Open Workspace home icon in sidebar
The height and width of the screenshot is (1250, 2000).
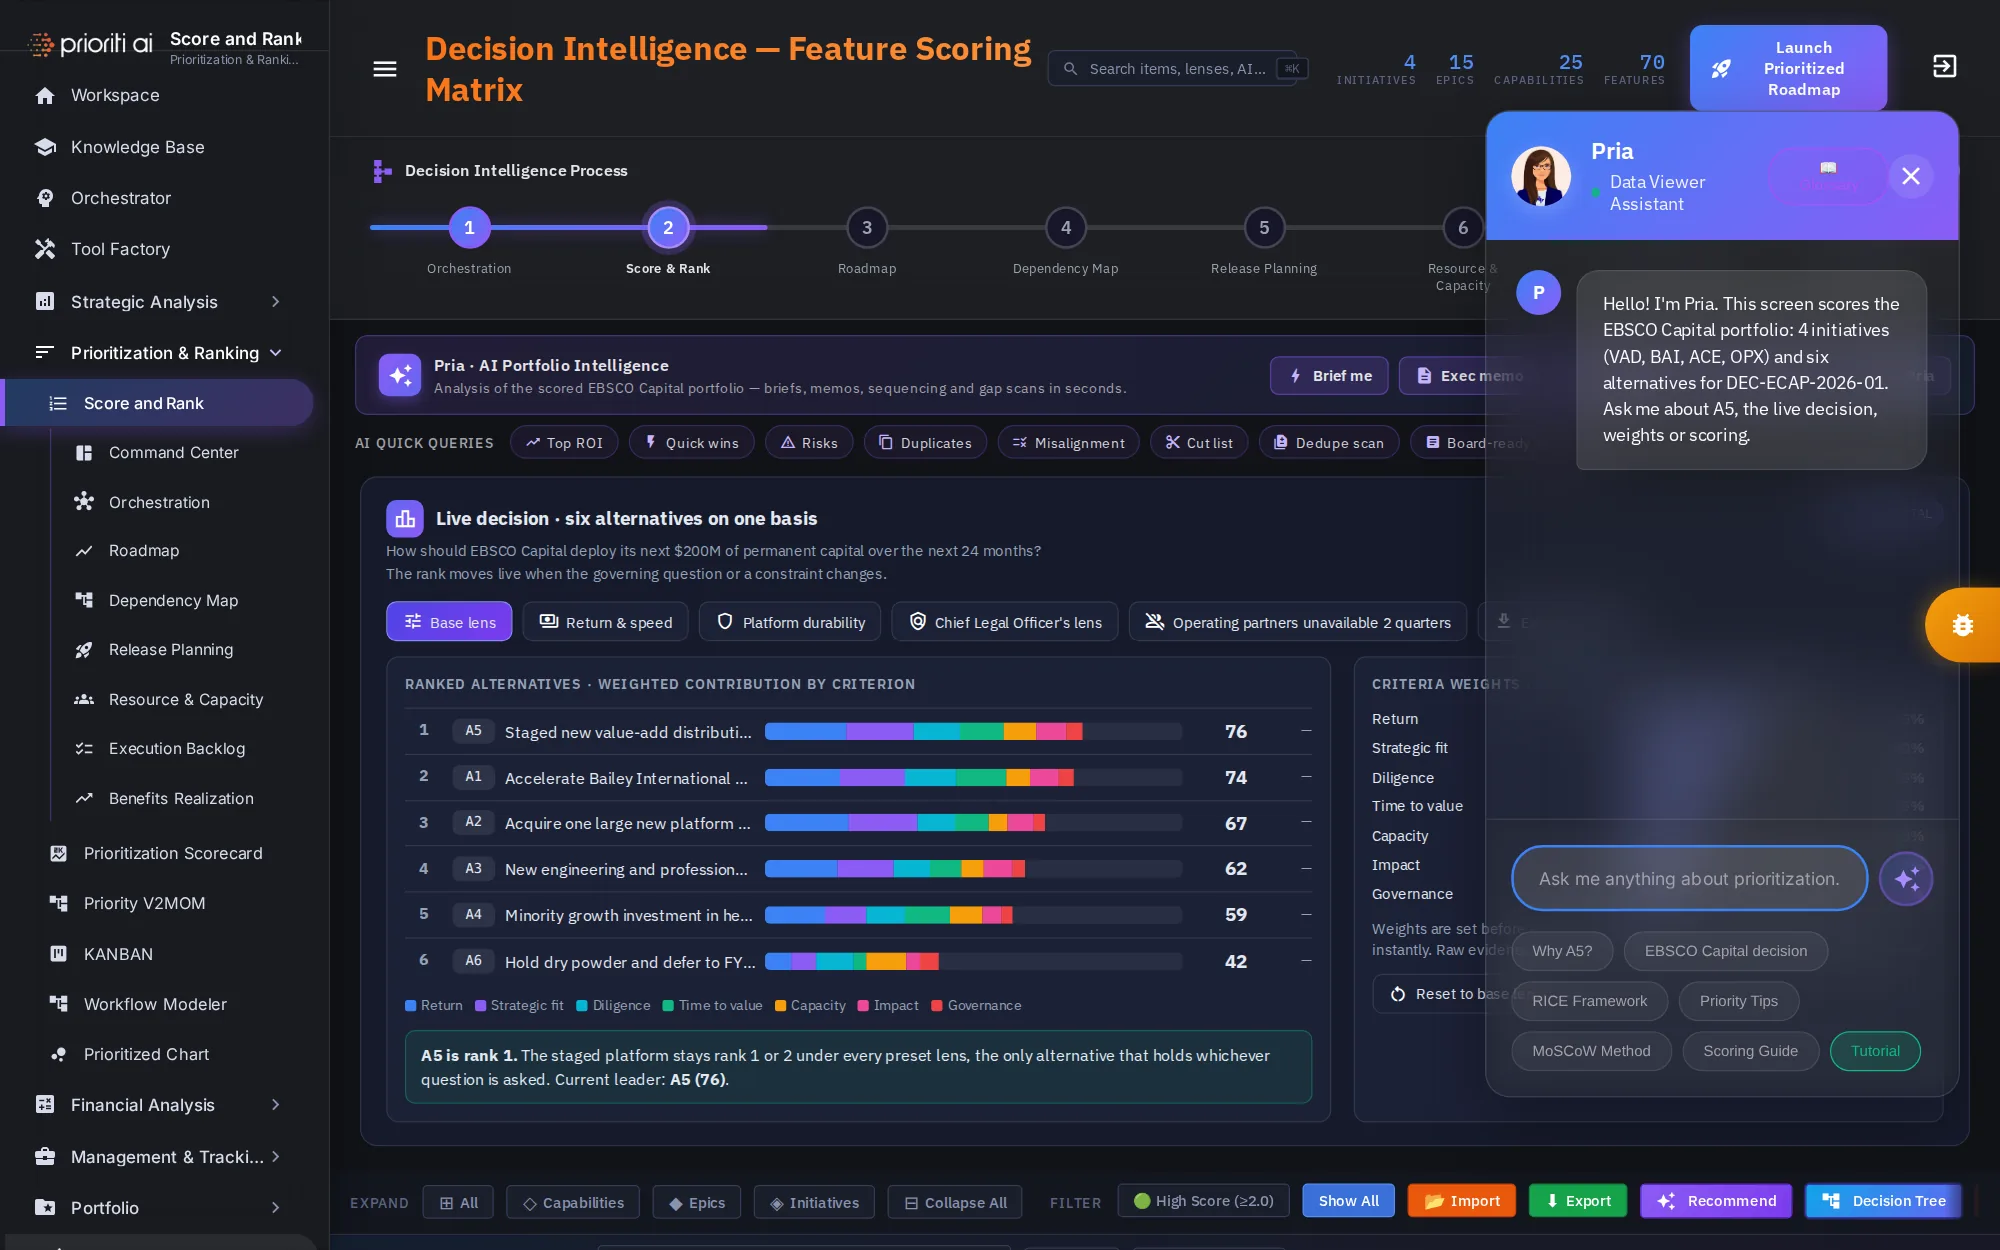click(x=45, y=96)
